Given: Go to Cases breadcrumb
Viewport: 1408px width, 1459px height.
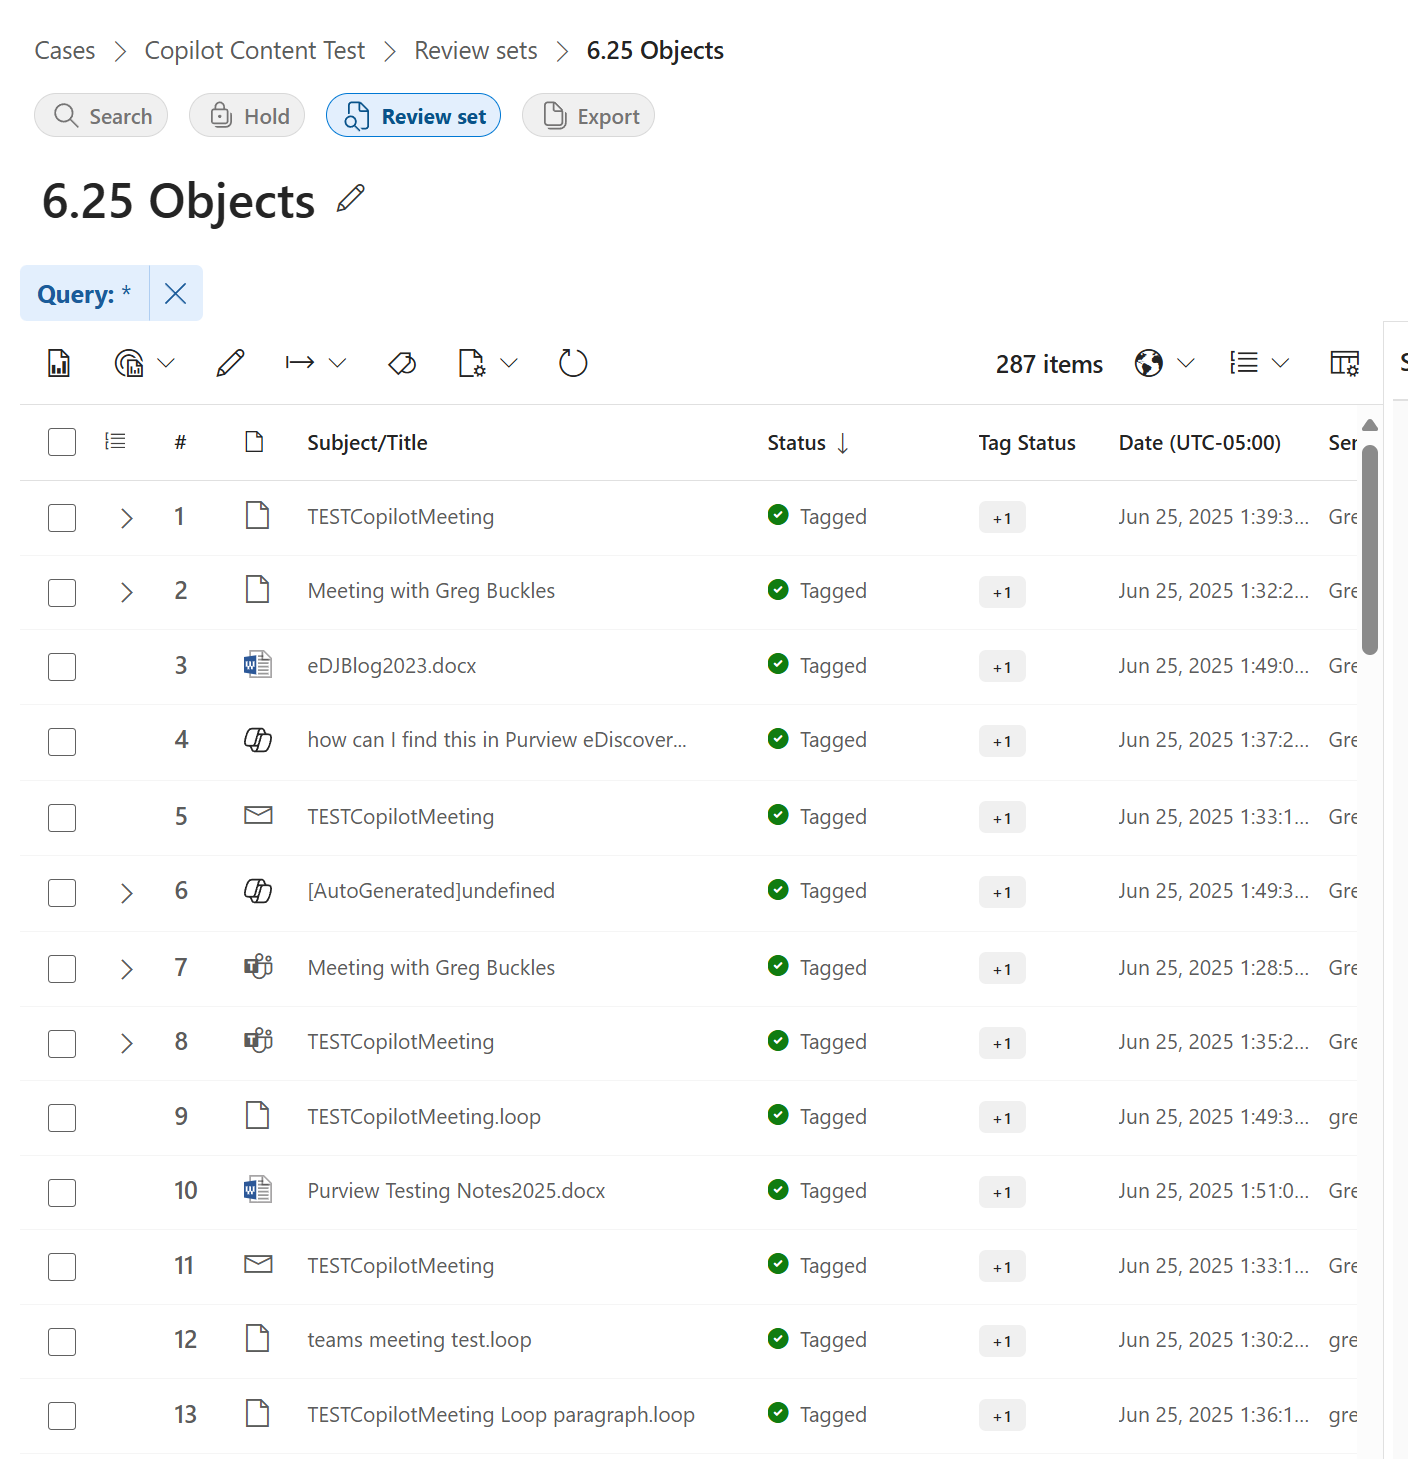Looking at the screenshot, I should coord(65,50).
